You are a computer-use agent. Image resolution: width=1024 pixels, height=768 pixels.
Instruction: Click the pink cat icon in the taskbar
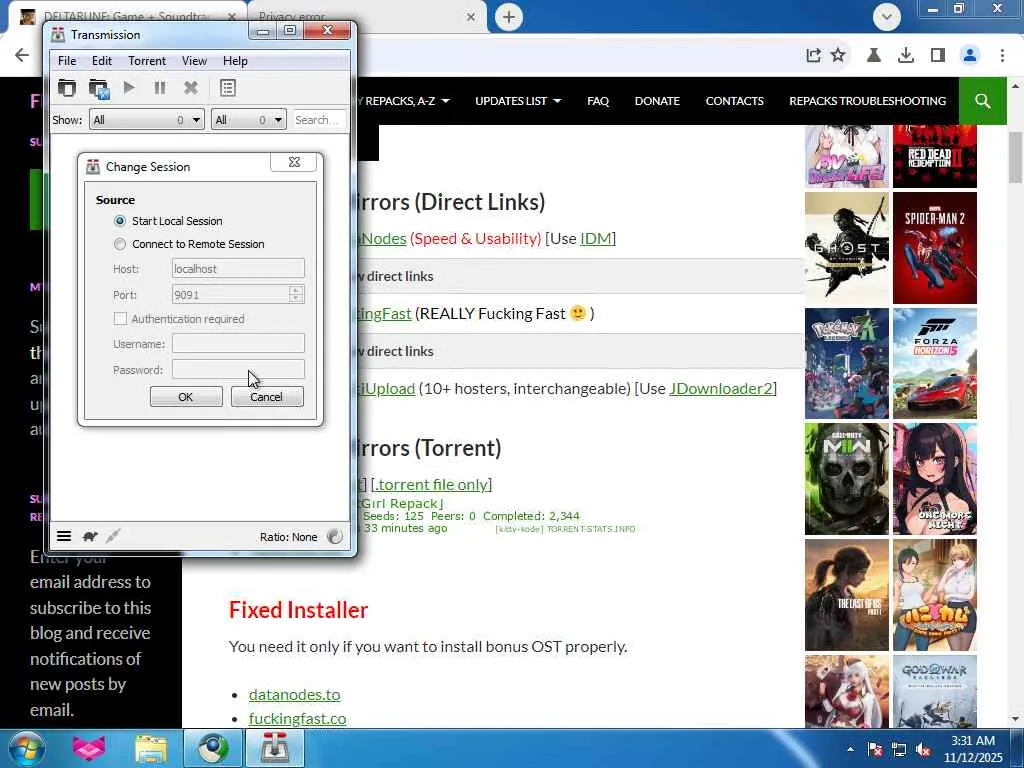[x=89, y=748]
